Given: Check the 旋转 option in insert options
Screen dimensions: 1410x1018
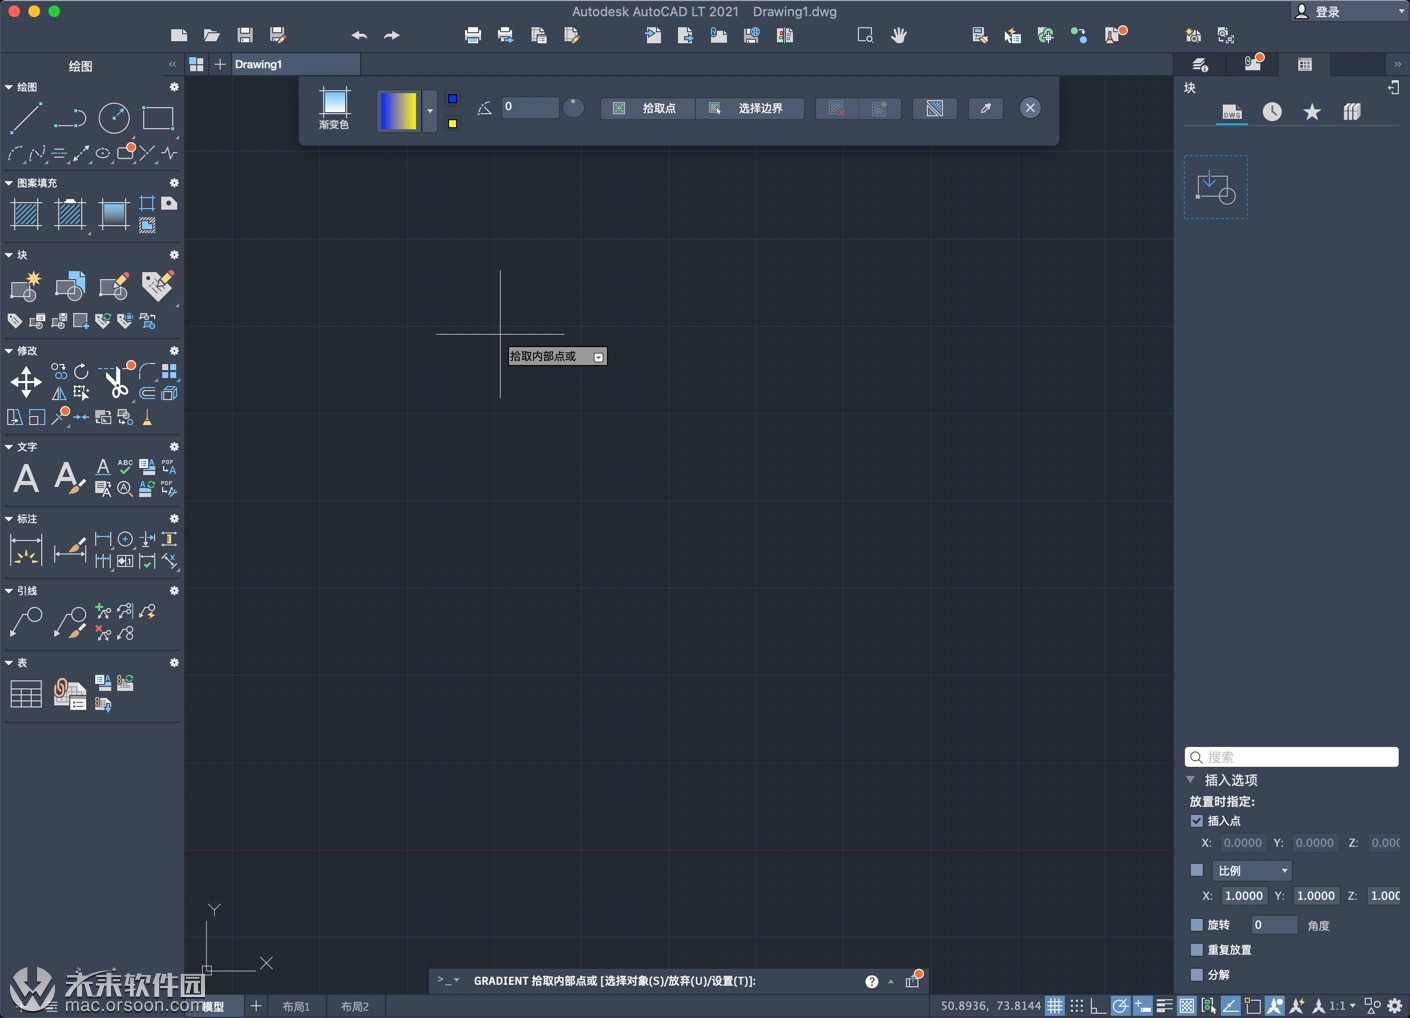Looking at the screenshot, I should (x=1197, y=924).
